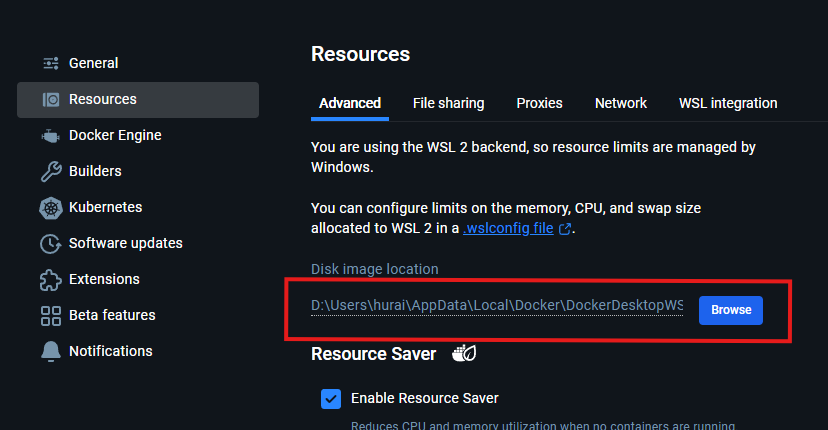Click the Beta features grid icon
This screenshot has height=430, width=828.
pos(51,315)
